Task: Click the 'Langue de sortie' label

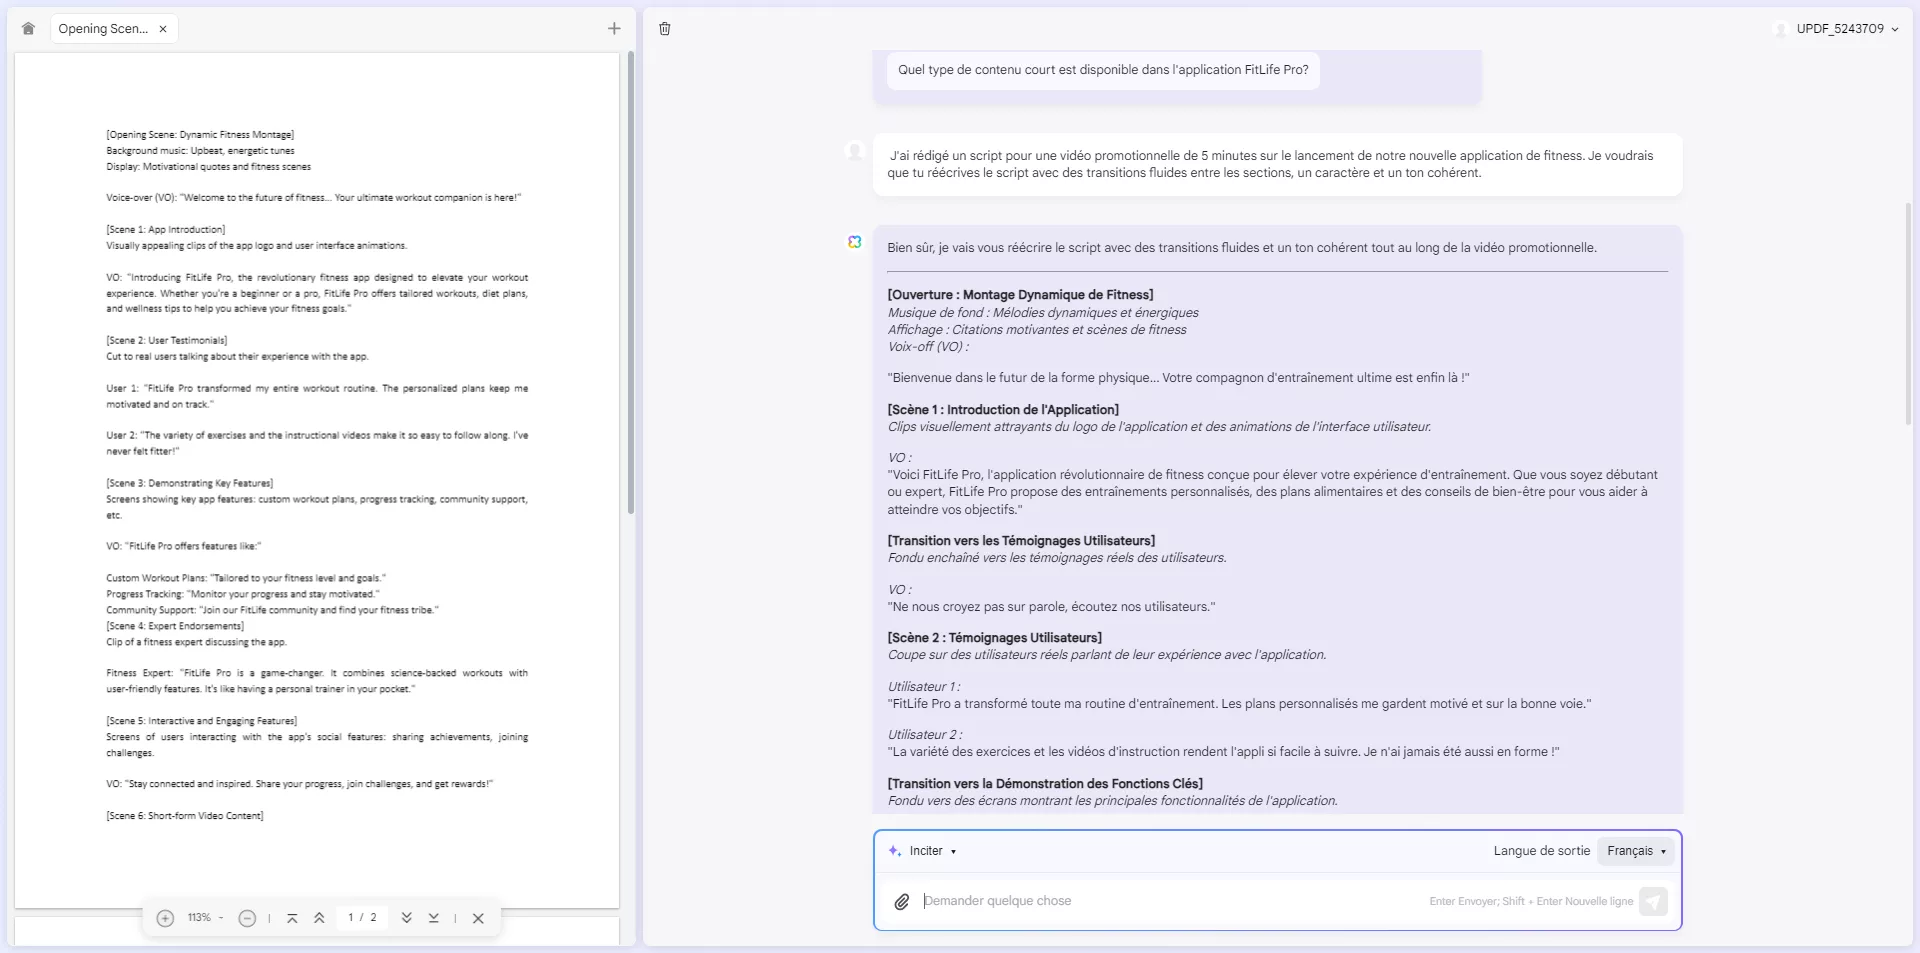Action: coord(1541,851)
